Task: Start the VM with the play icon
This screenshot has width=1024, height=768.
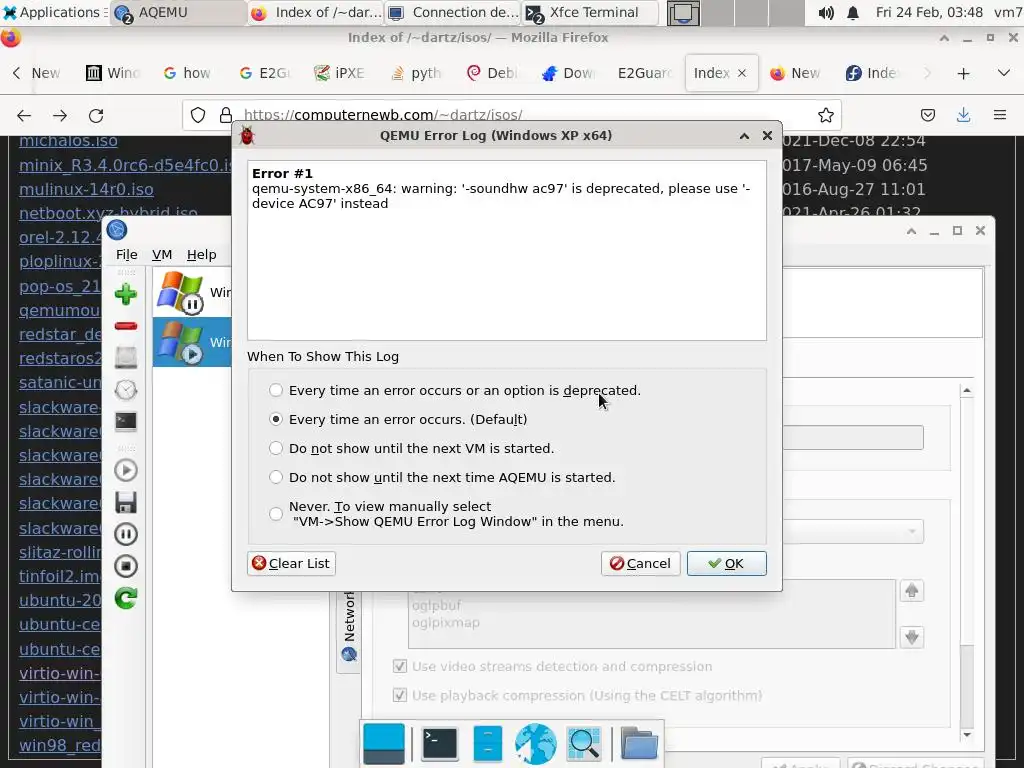Action: [125, 470]
